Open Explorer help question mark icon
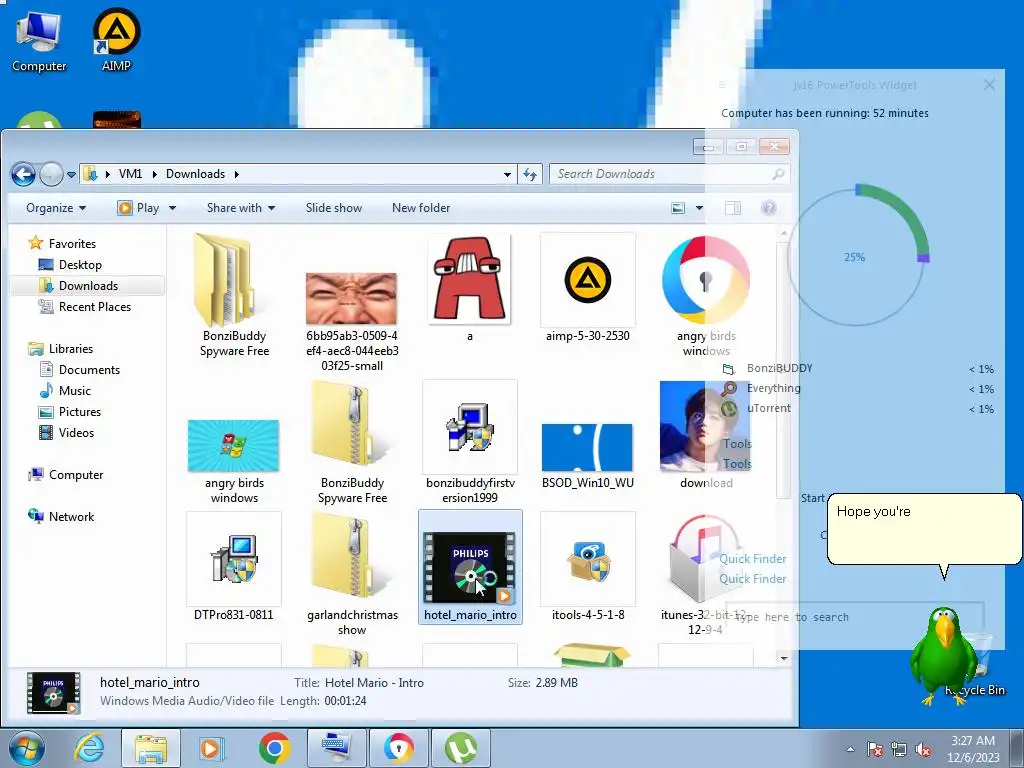 pyautogui.click(x=769, y=208)
